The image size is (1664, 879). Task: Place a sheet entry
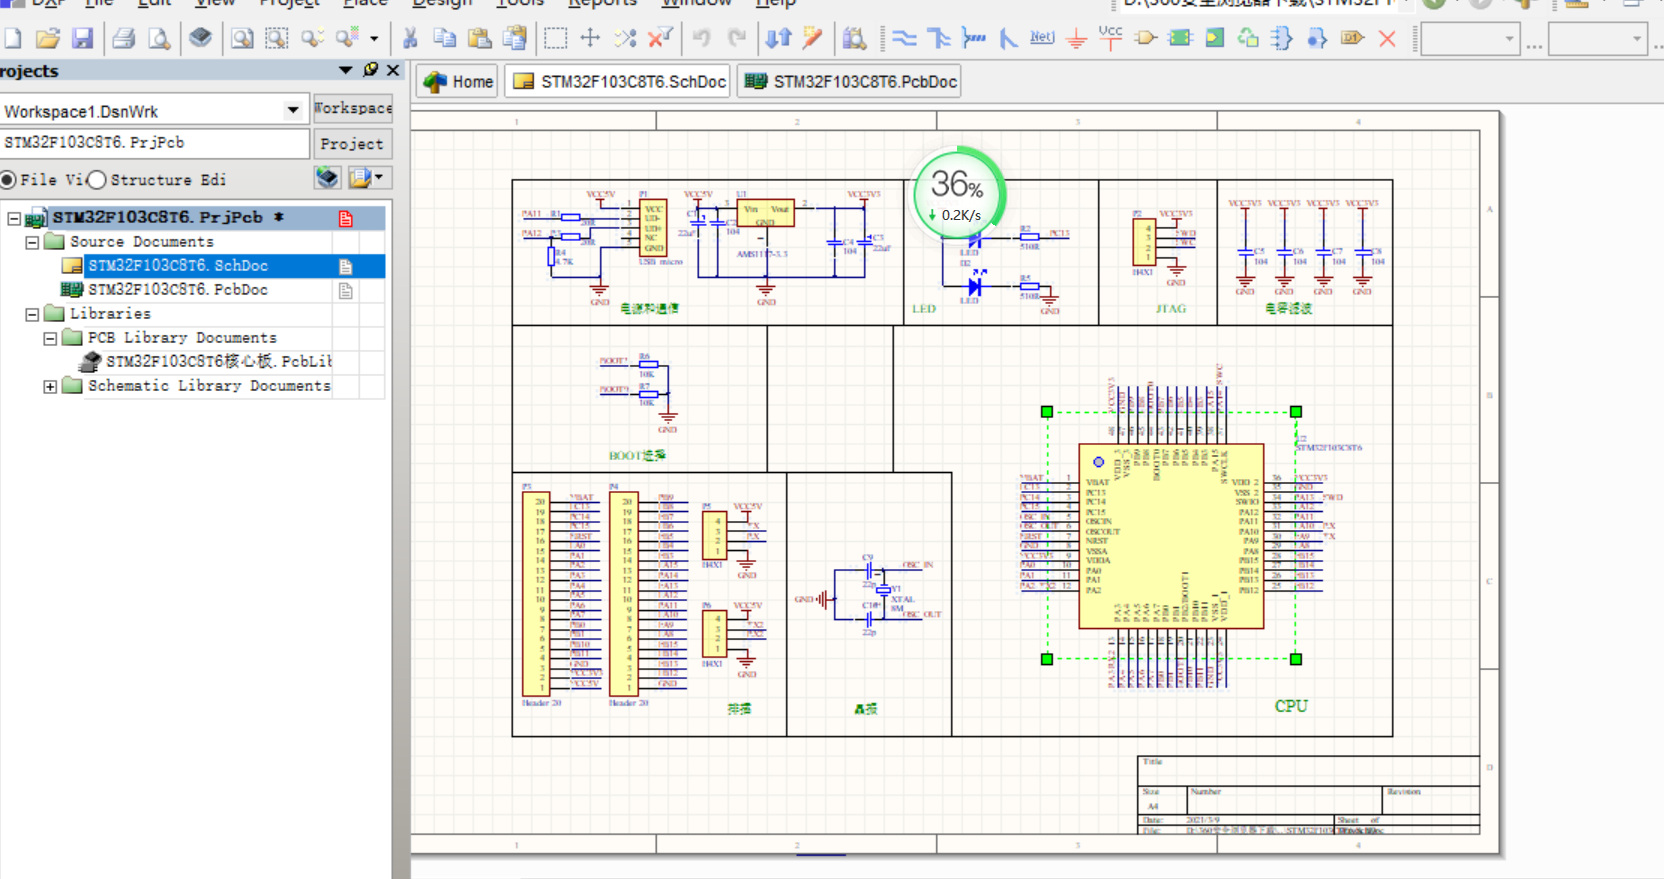[1215, 39]
